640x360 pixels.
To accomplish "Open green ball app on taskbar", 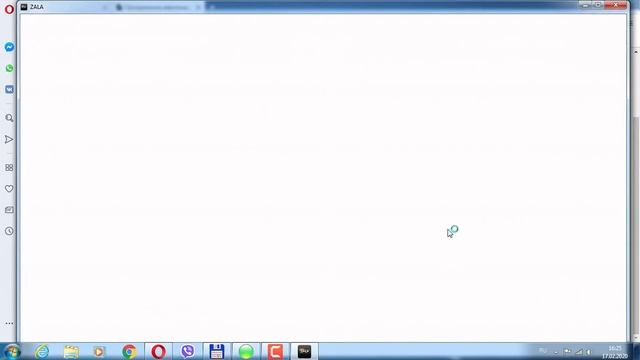I will (x=246, y=351).
